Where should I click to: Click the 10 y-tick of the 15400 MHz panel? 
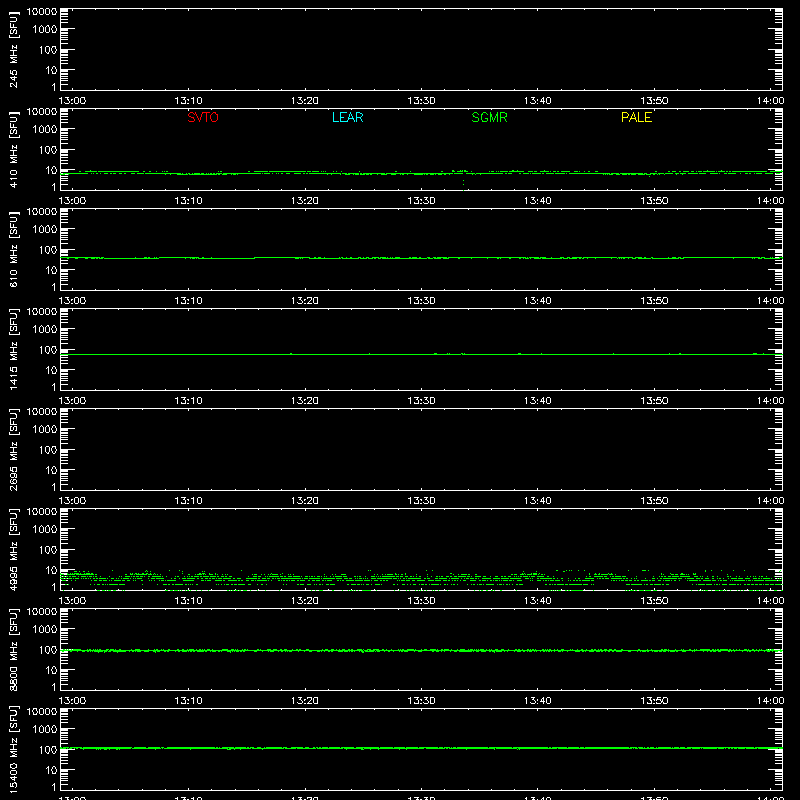(51, 770)
